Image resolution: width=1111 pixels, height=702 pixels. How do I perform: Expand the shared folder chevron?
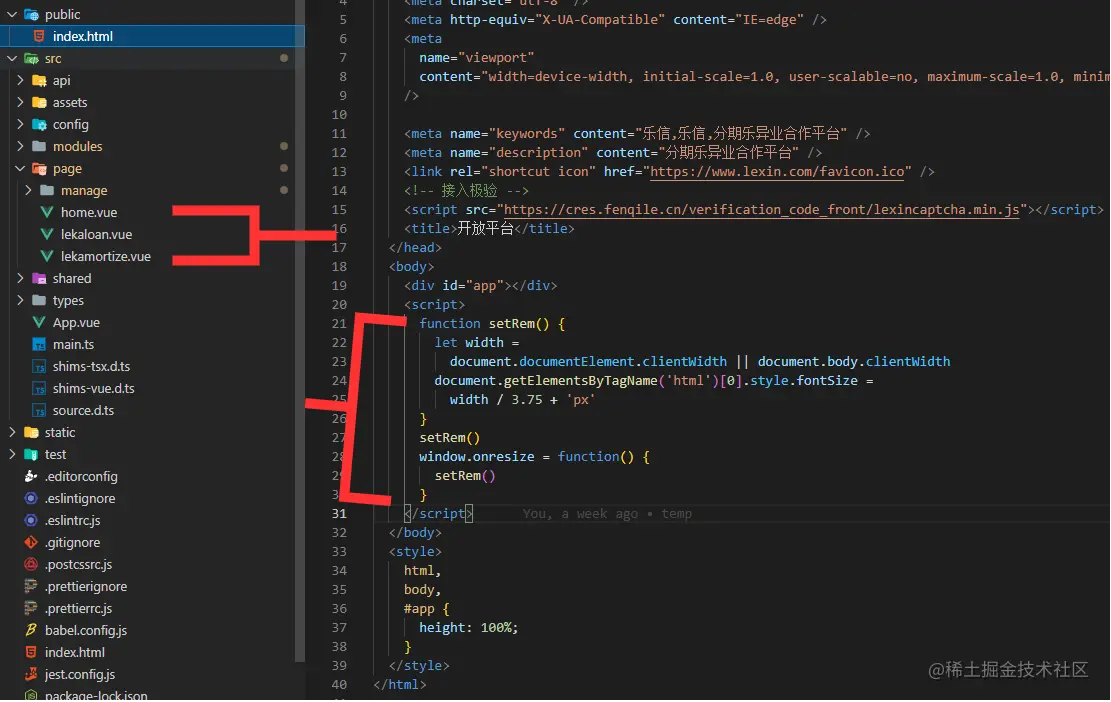(x=21, y=278)
